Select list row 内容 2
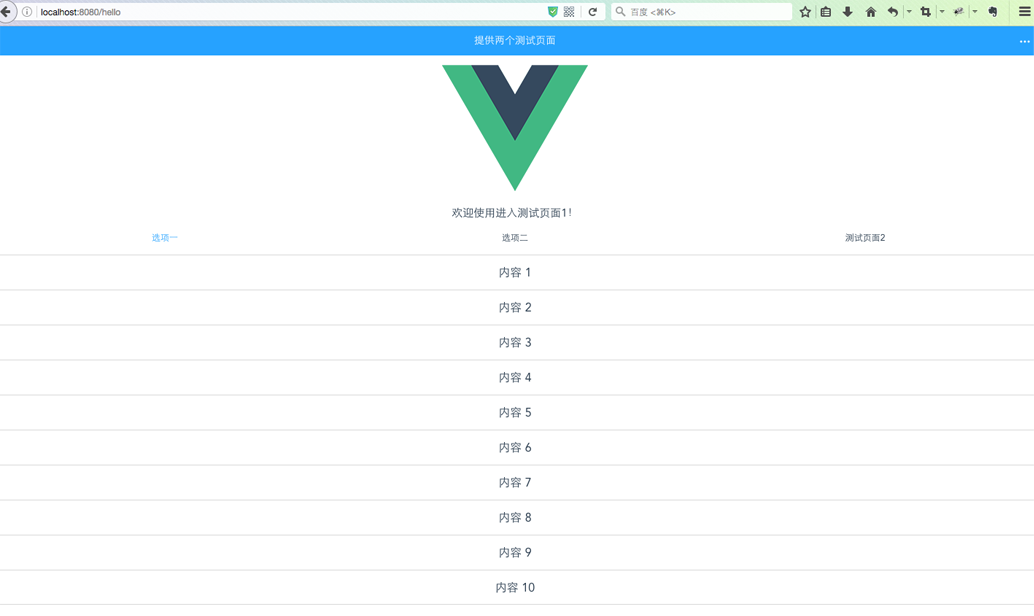 pos(517,307)
